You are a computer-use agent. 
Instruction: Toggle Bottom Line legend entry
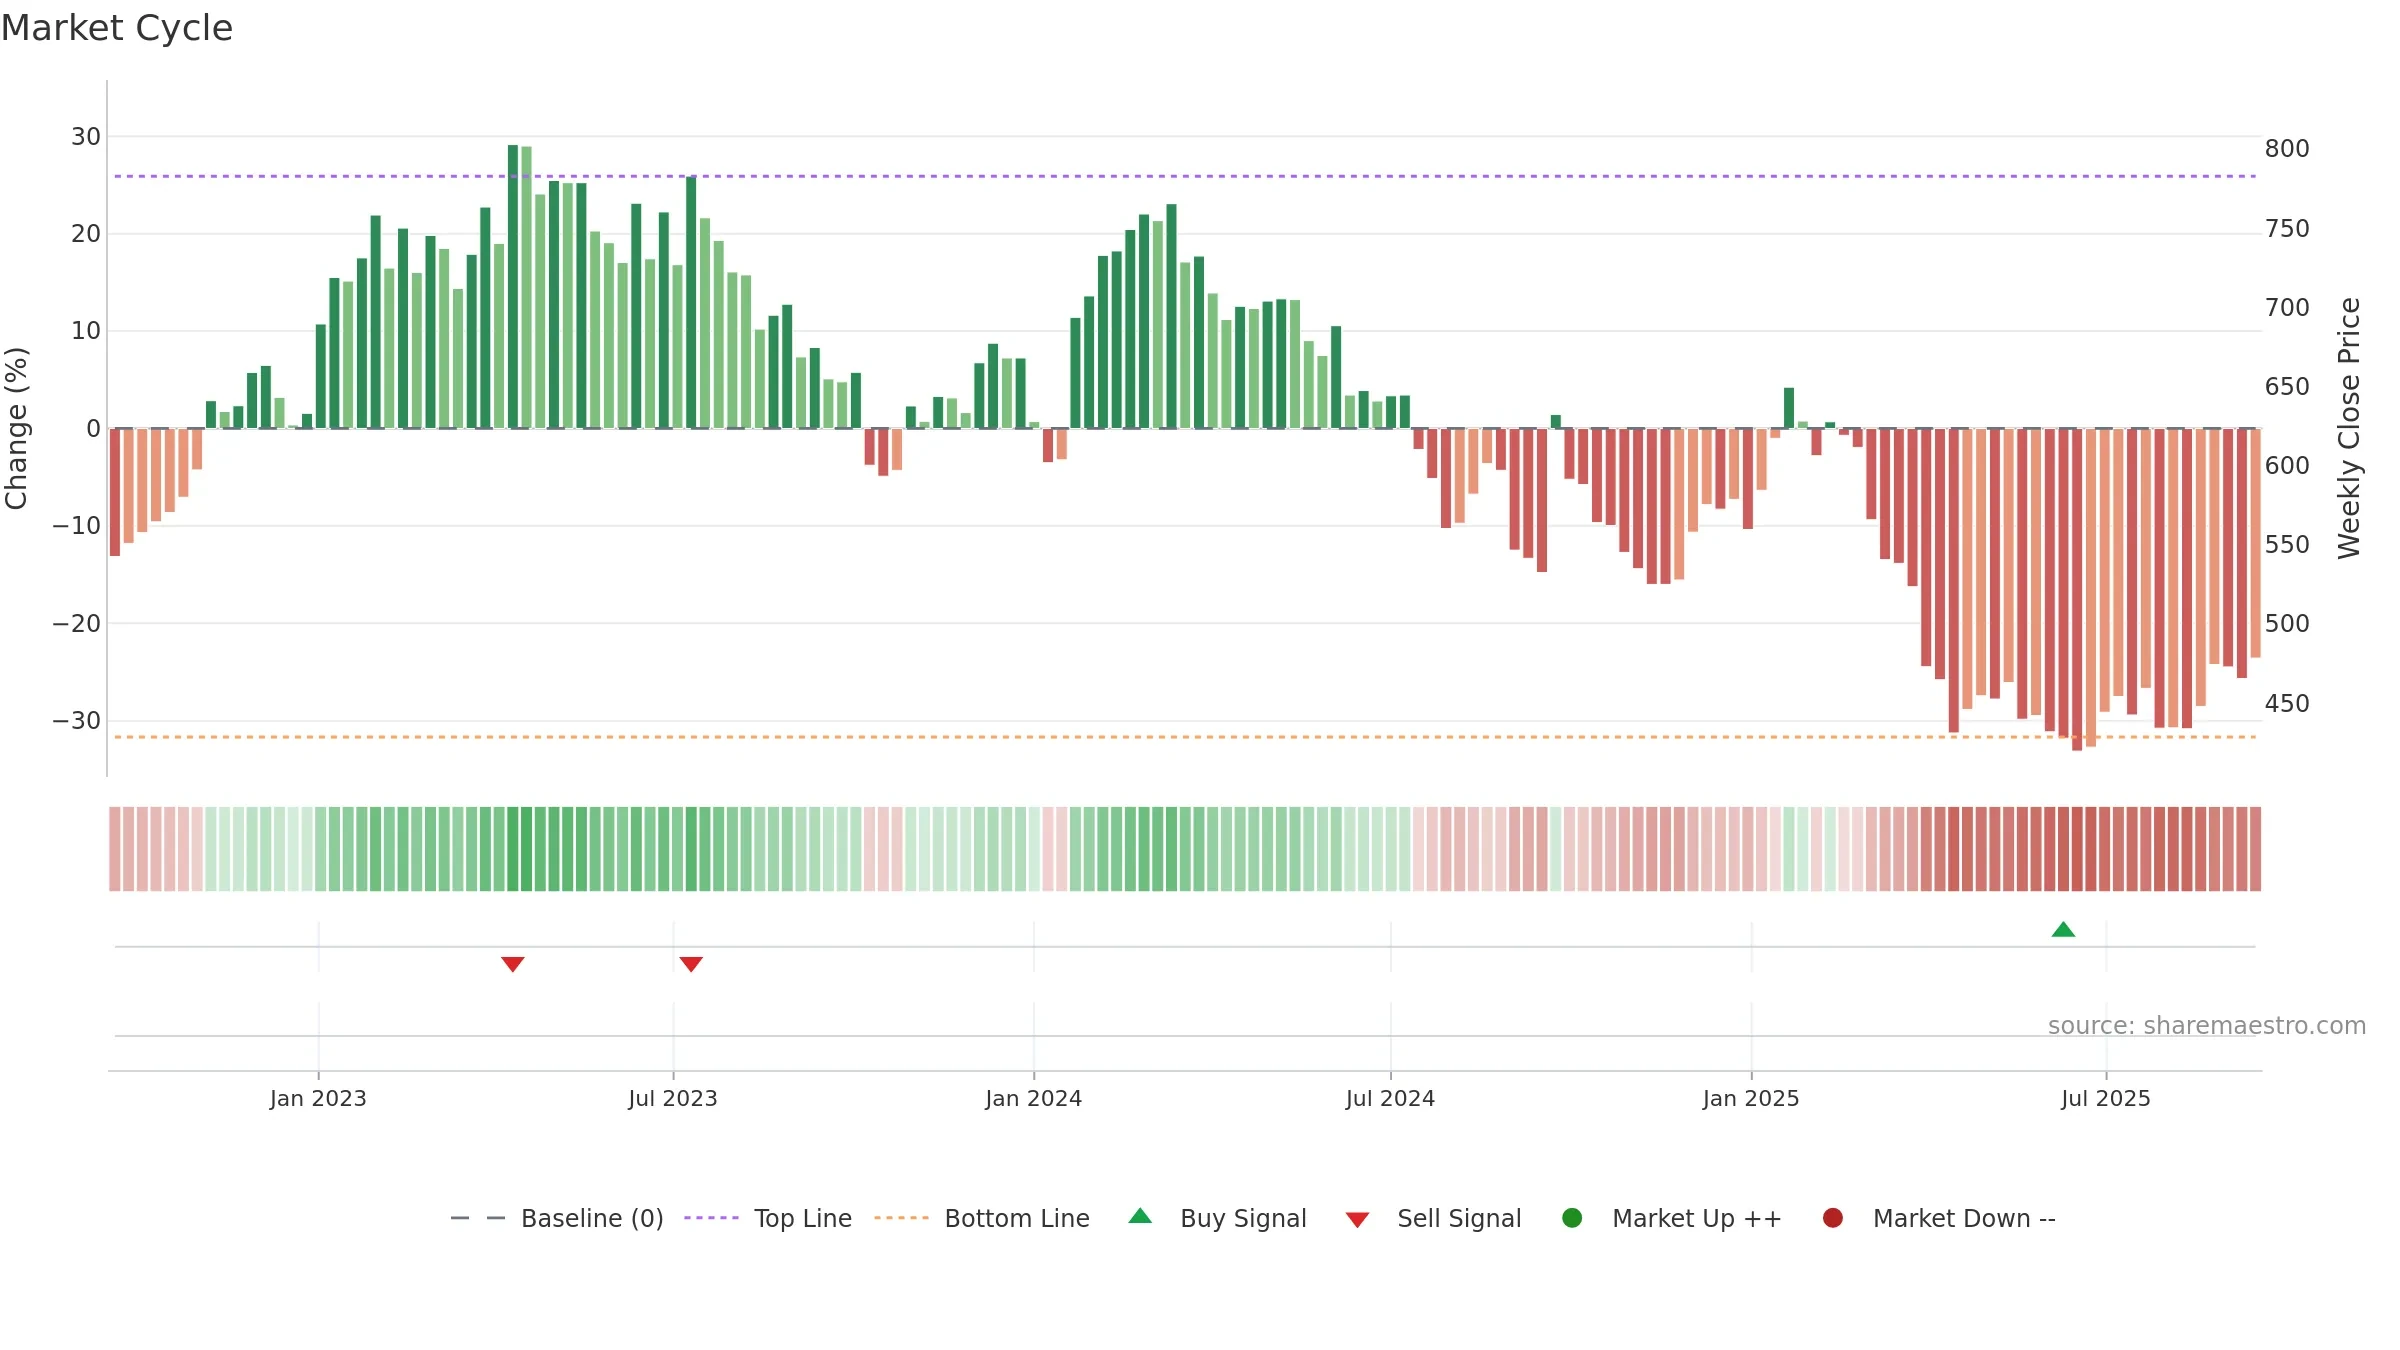point(982,1218)
